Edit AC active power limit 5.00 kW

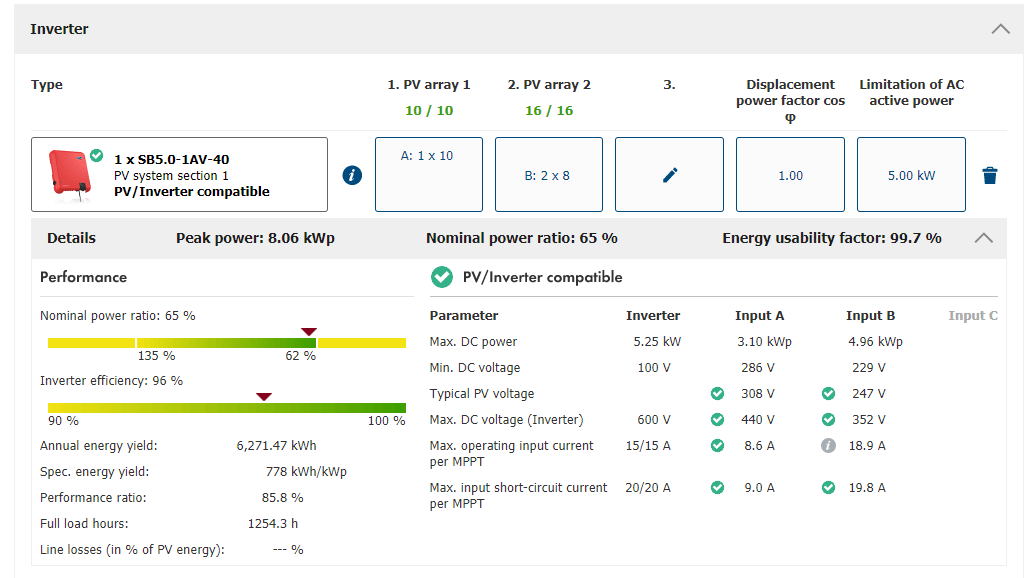(x=911, y=174)
